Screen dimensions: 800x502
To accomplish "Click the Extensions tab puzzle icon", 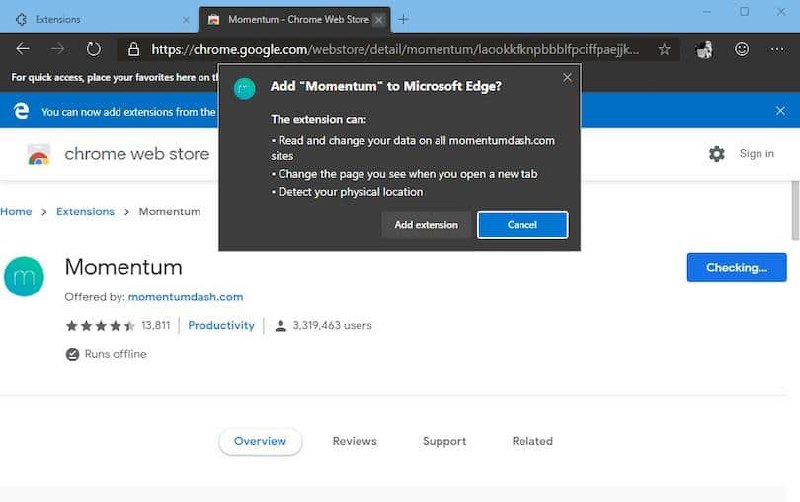I will pos(21,19).
